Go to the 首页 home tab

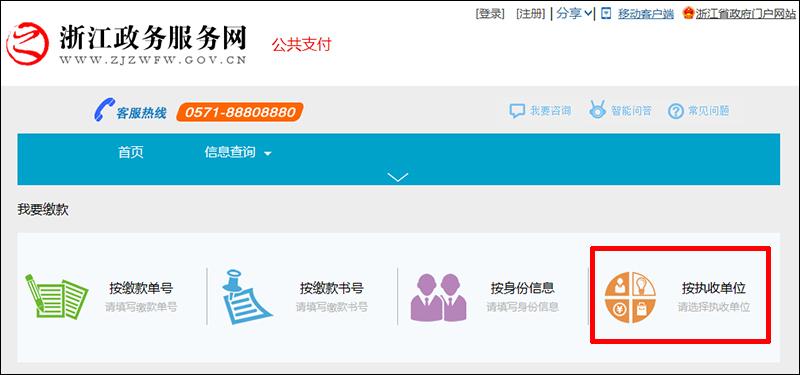(131, 152)
